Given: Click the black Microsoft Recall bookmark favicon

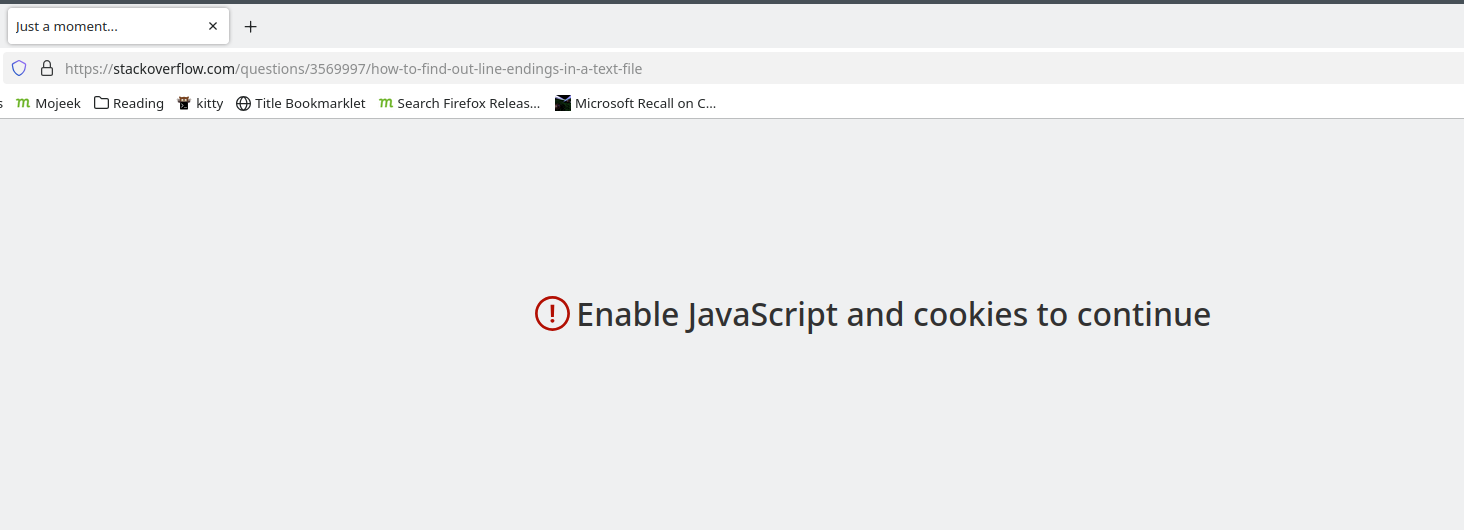Looking at the screenshot, I should point(563,103).
